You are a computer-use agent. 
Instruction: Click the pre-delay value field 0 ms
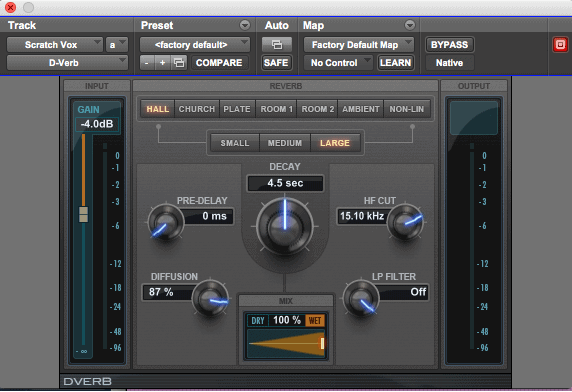pos(209,216)
